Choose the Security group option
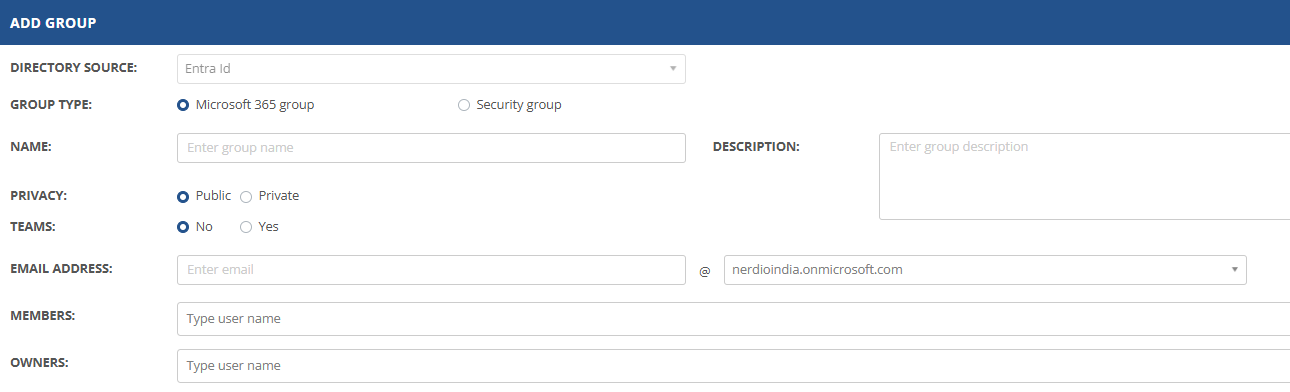Viewport: 1290px width, 392px height. [464, 105]
